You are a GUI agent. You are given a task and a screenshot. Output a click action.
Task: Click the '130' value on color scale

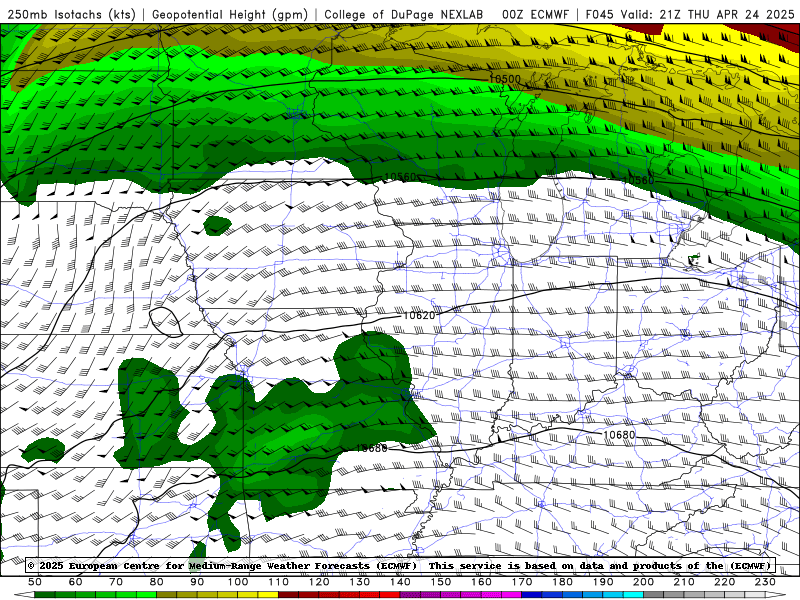(359, 582)
